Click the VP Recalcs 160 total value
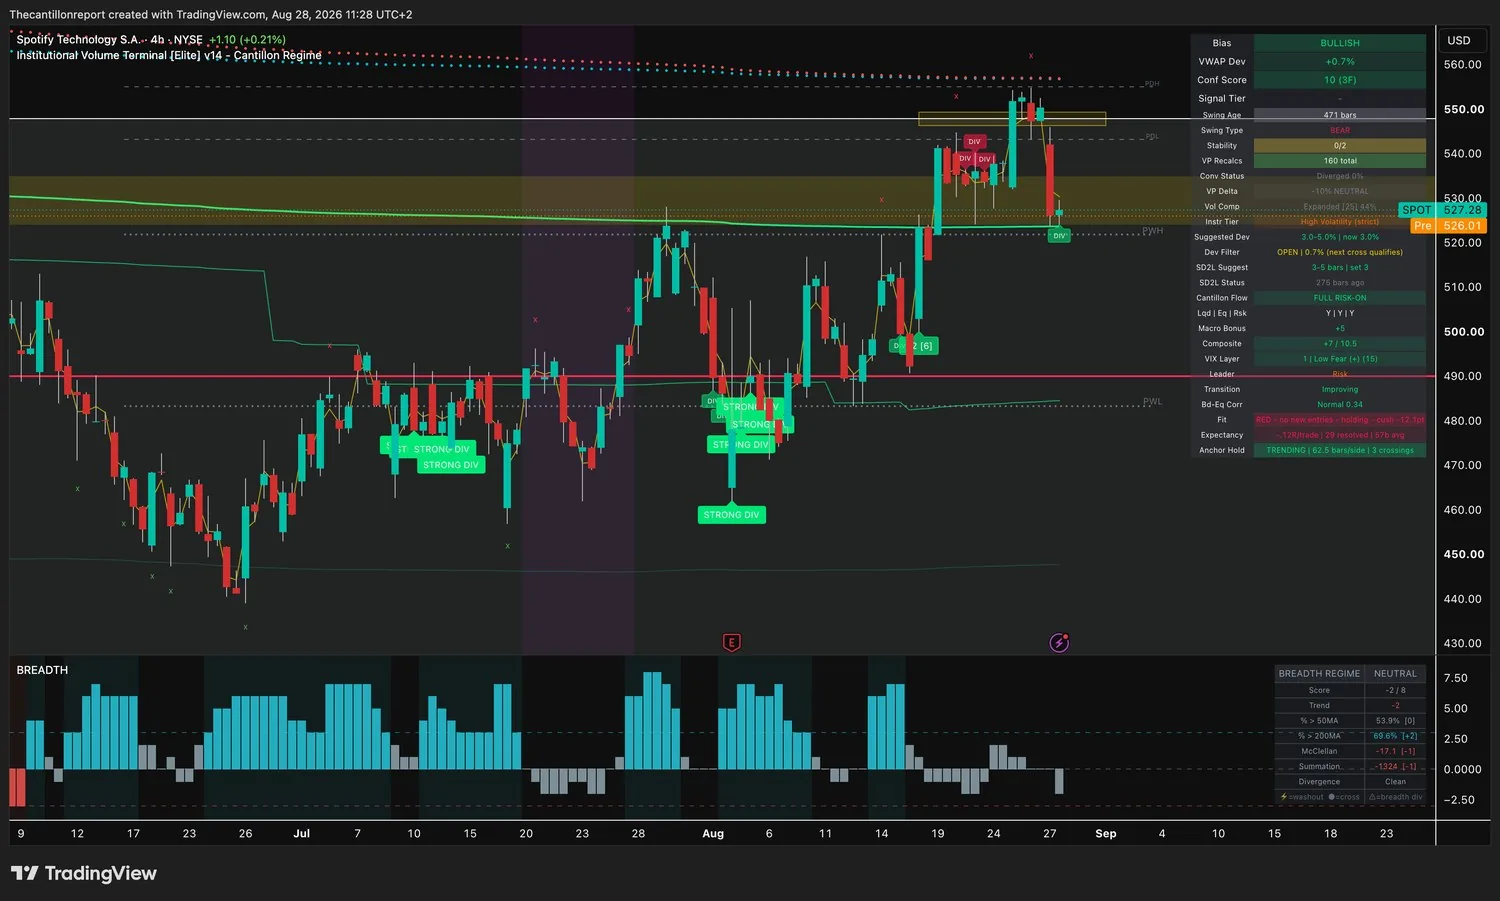This screenshot has width=1500, height=901. (1340, 161)
